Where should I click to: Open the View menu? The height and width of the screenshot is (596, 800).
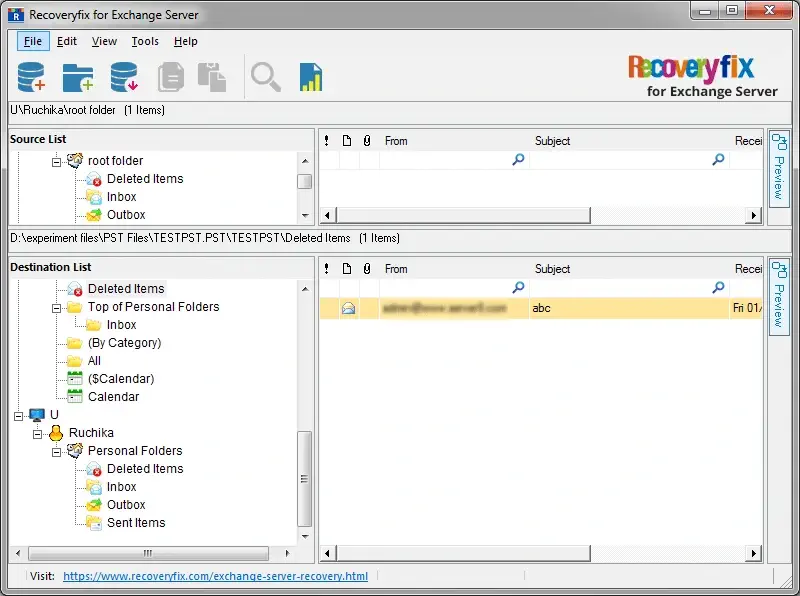(x=104, y=41)
